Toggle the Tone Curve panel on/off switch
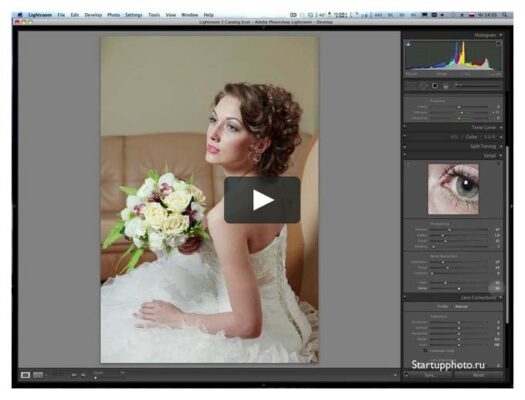This screenshot has height=400, width=525. pyautogui.click(x=405, y=127)
